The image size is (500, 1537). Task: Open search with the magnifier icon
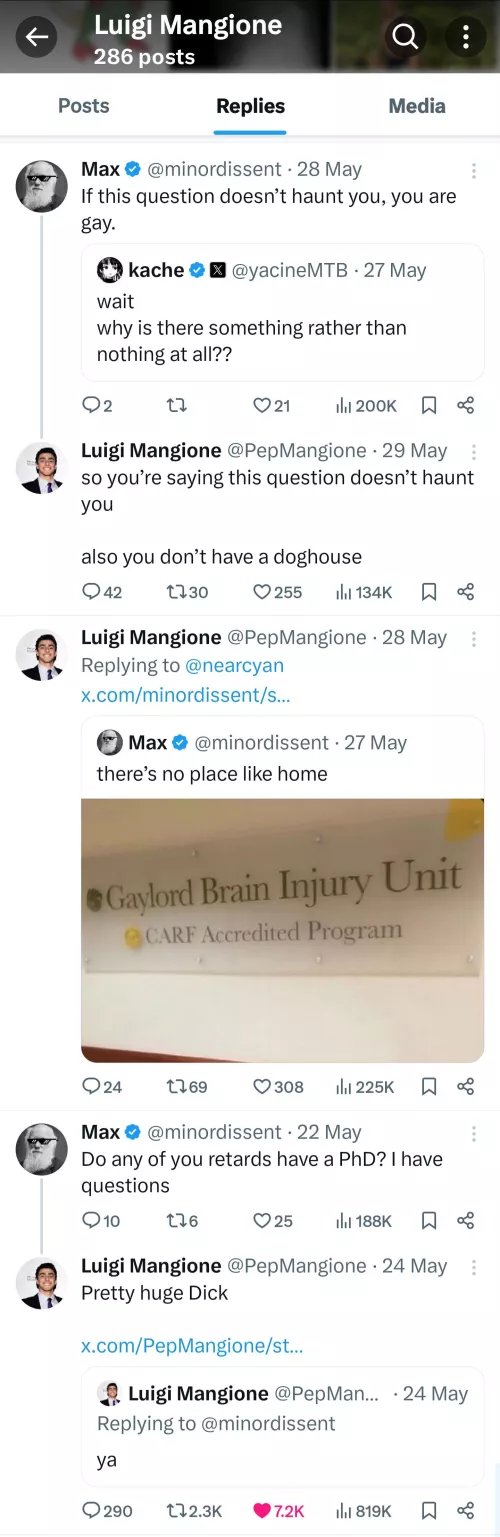(x=405, y=37)
